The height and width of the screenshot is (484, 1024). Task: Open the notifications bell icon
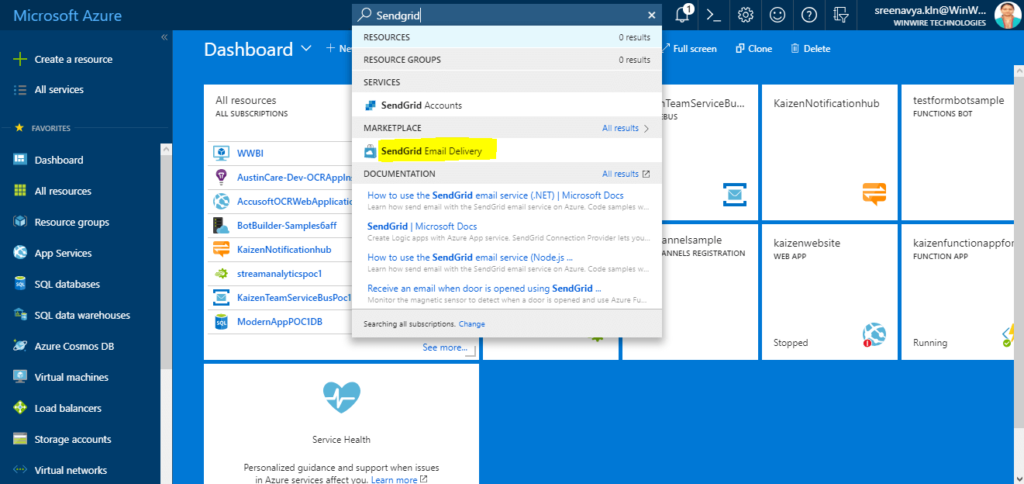683,15
